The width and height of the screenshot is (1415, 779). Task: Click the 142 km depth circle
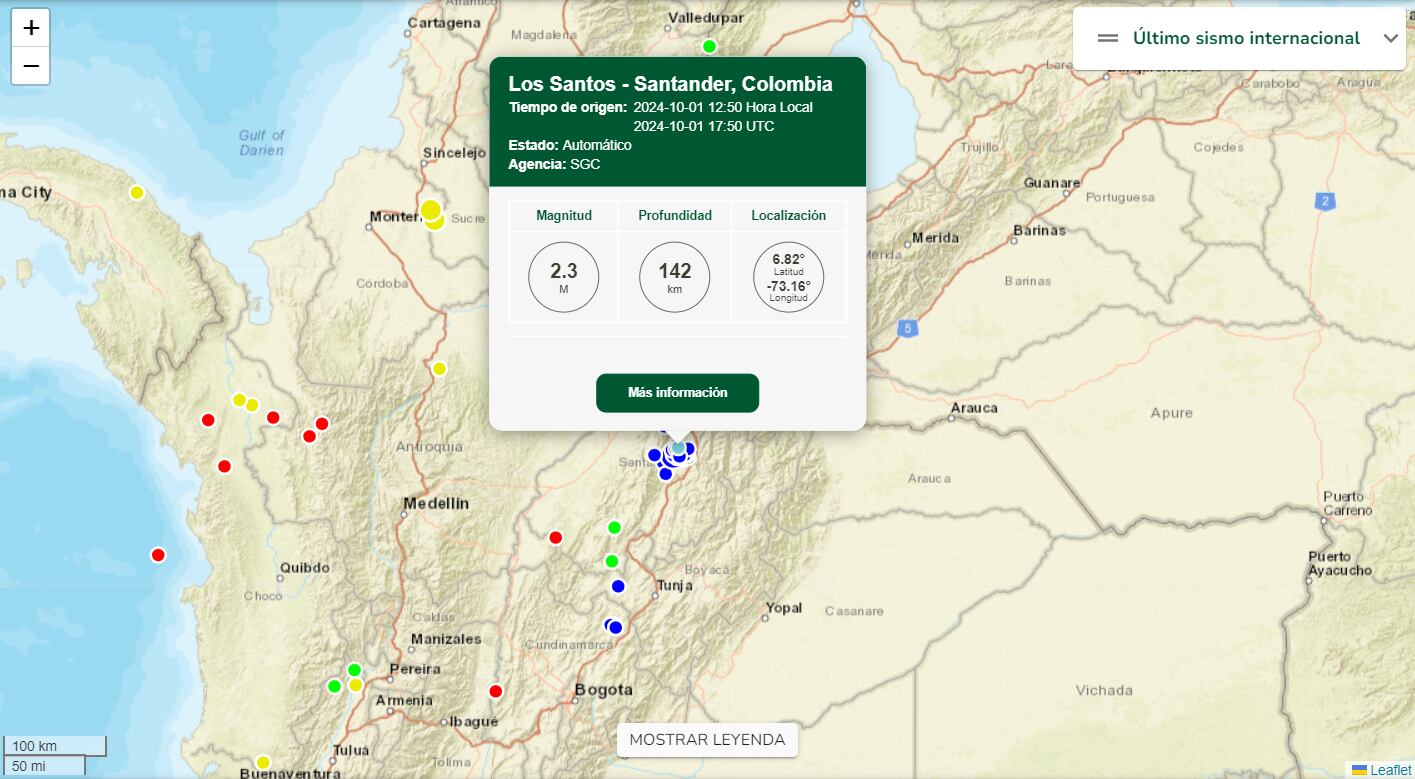pyautogui.click(x=674, y=277)
